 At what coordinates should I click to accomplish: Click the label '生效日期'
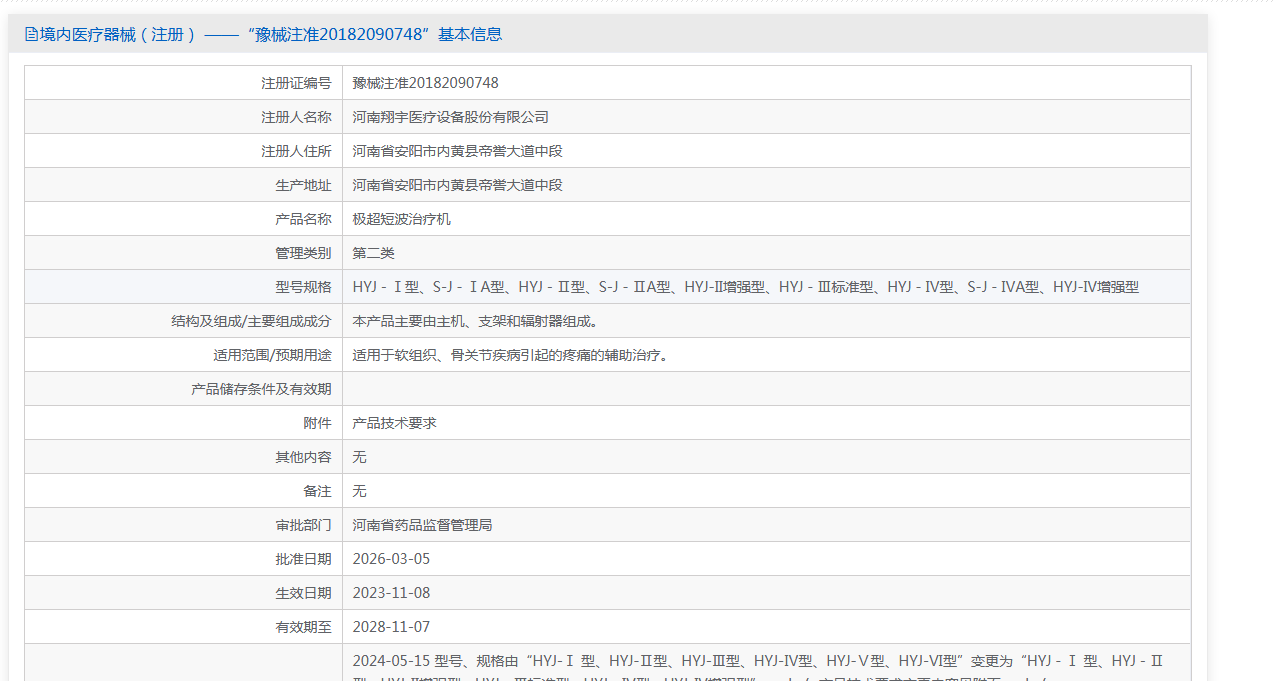303,593
